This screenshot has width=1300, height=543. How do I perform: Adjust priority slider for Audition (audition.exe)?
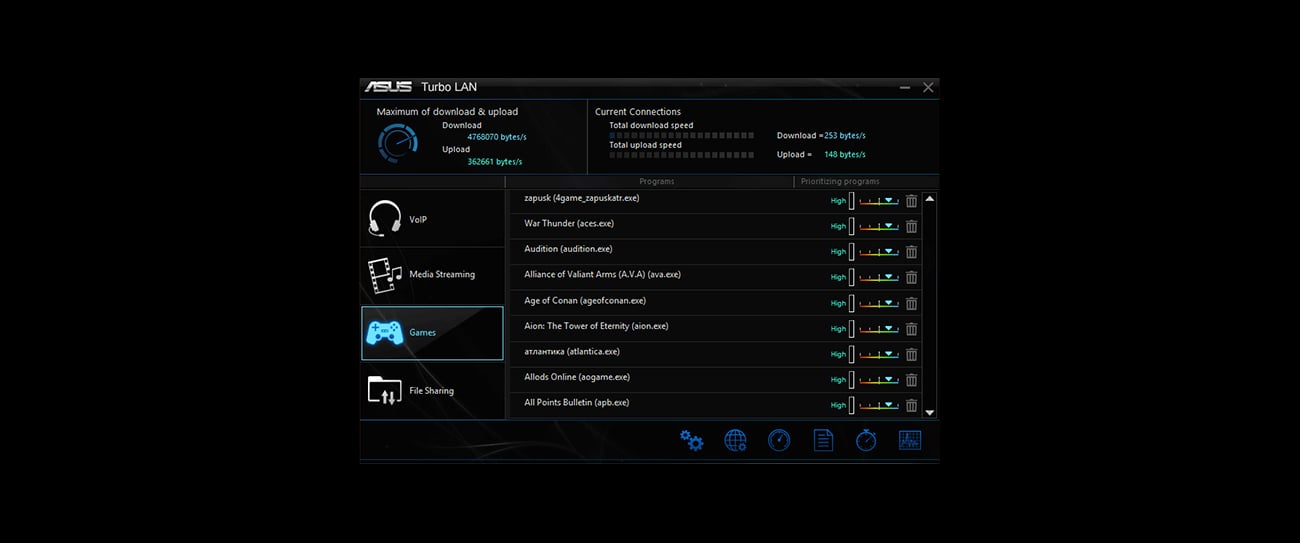pyautogui.click(x=879, y=252)
